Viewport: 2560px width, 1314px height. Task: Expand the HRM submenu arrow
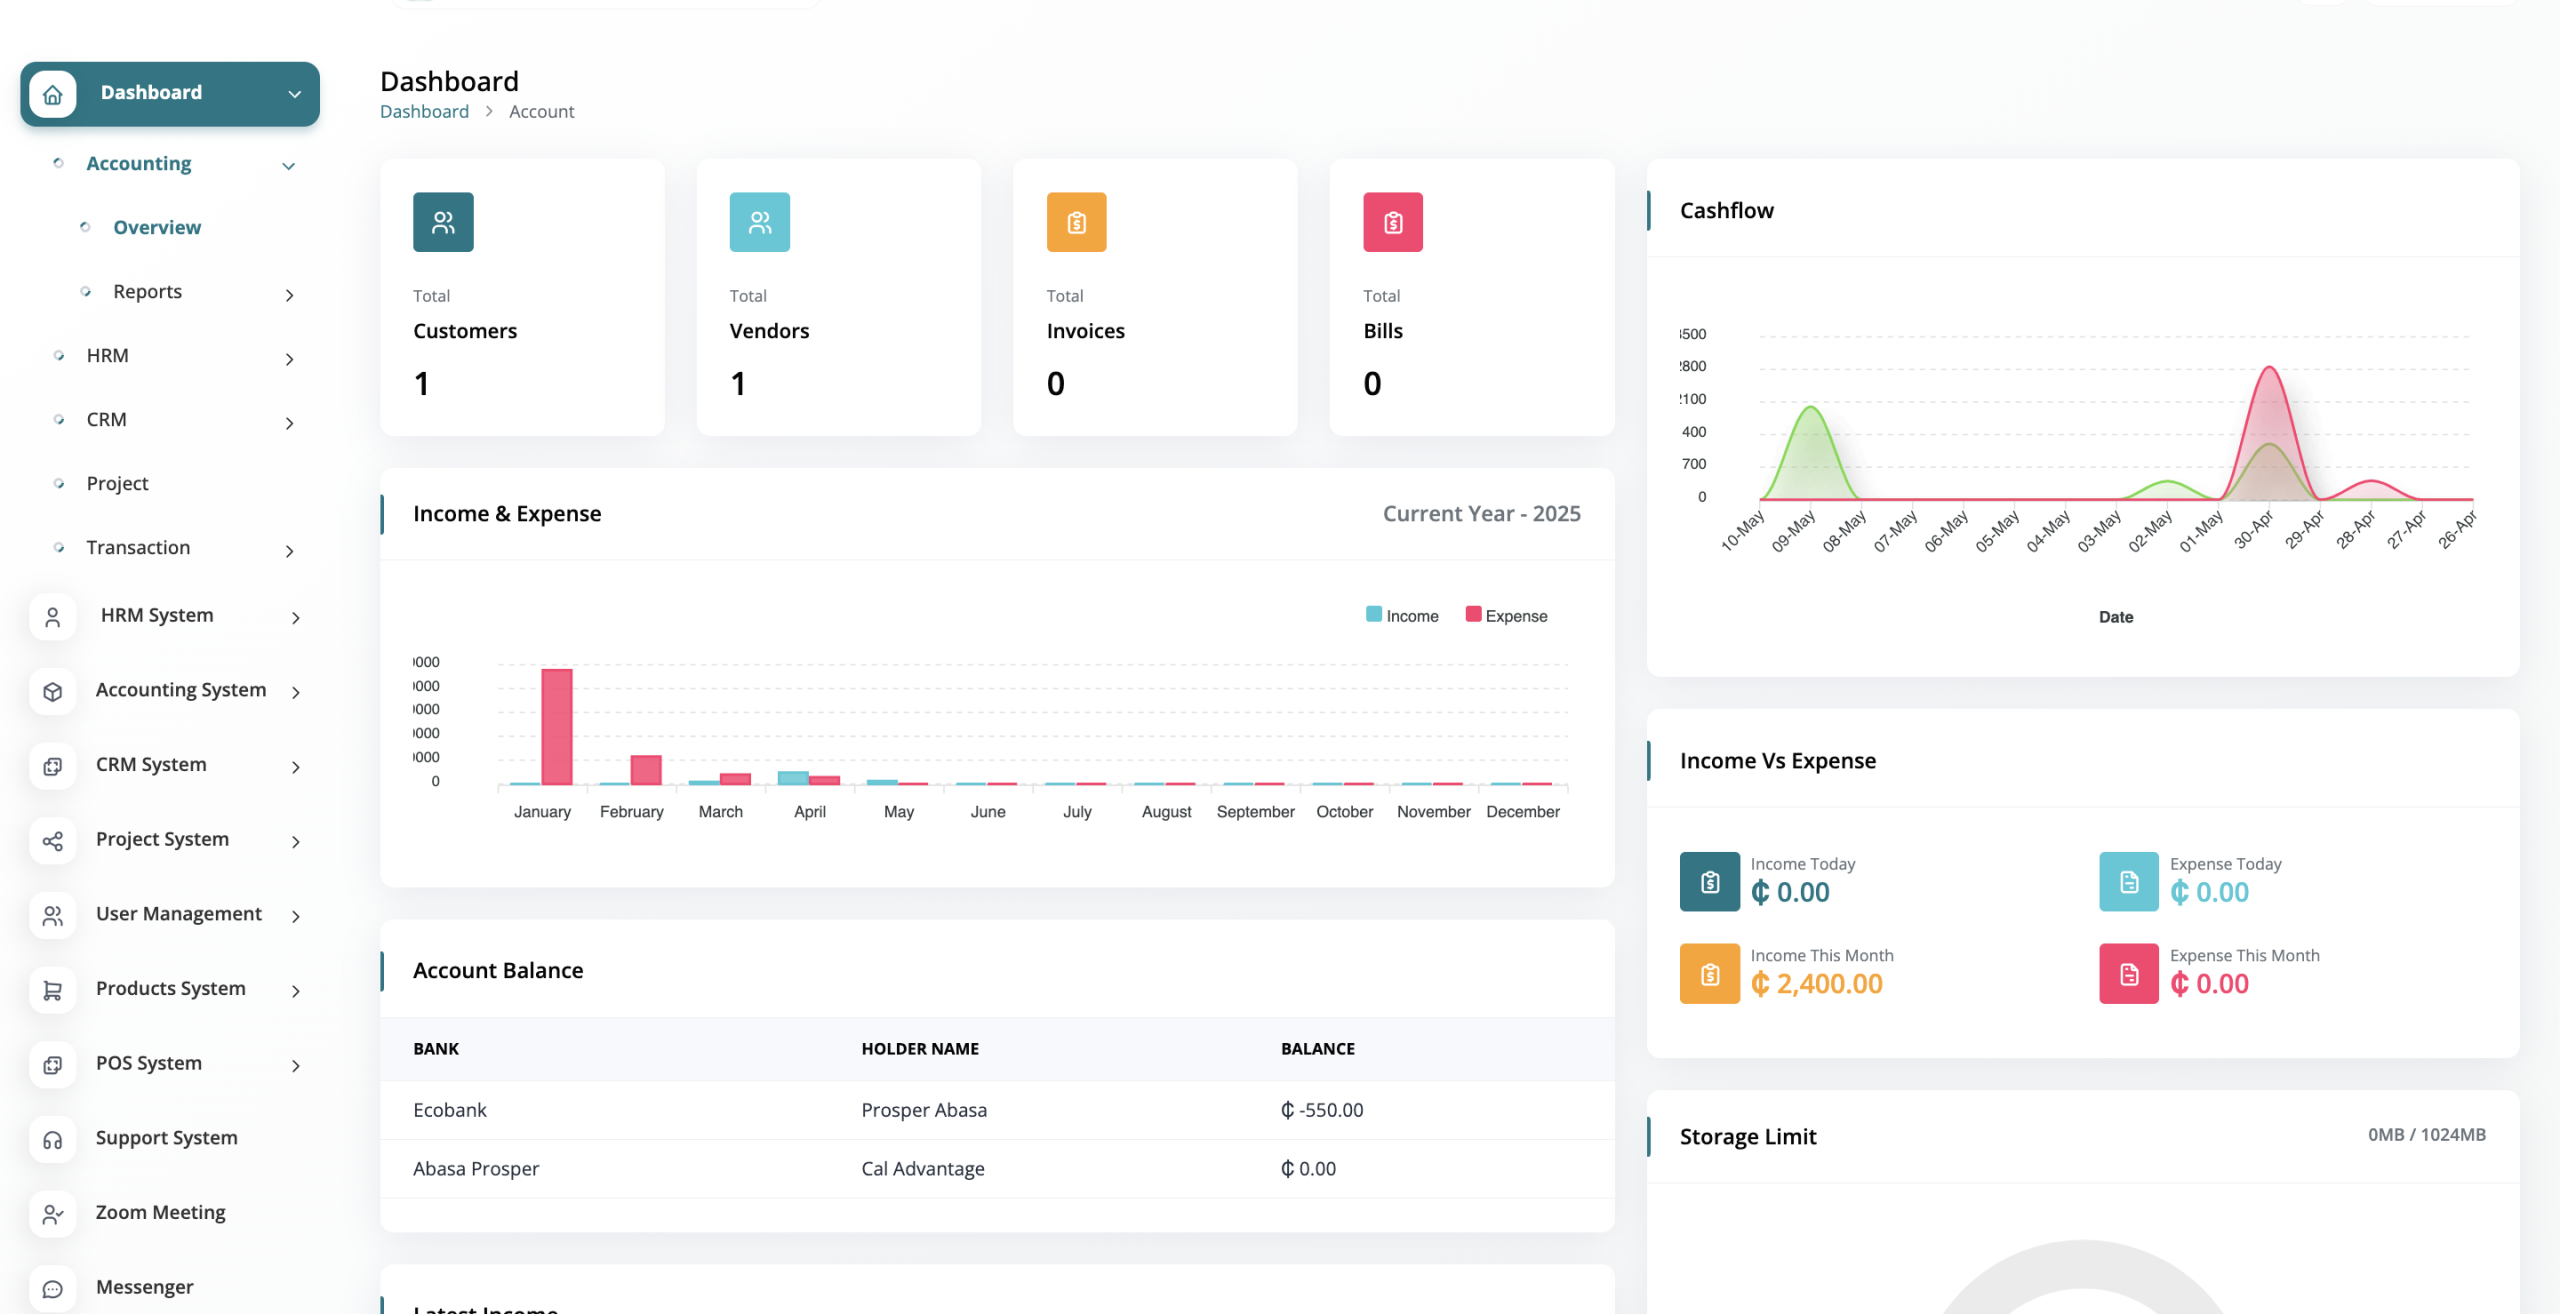click(290, 359)
